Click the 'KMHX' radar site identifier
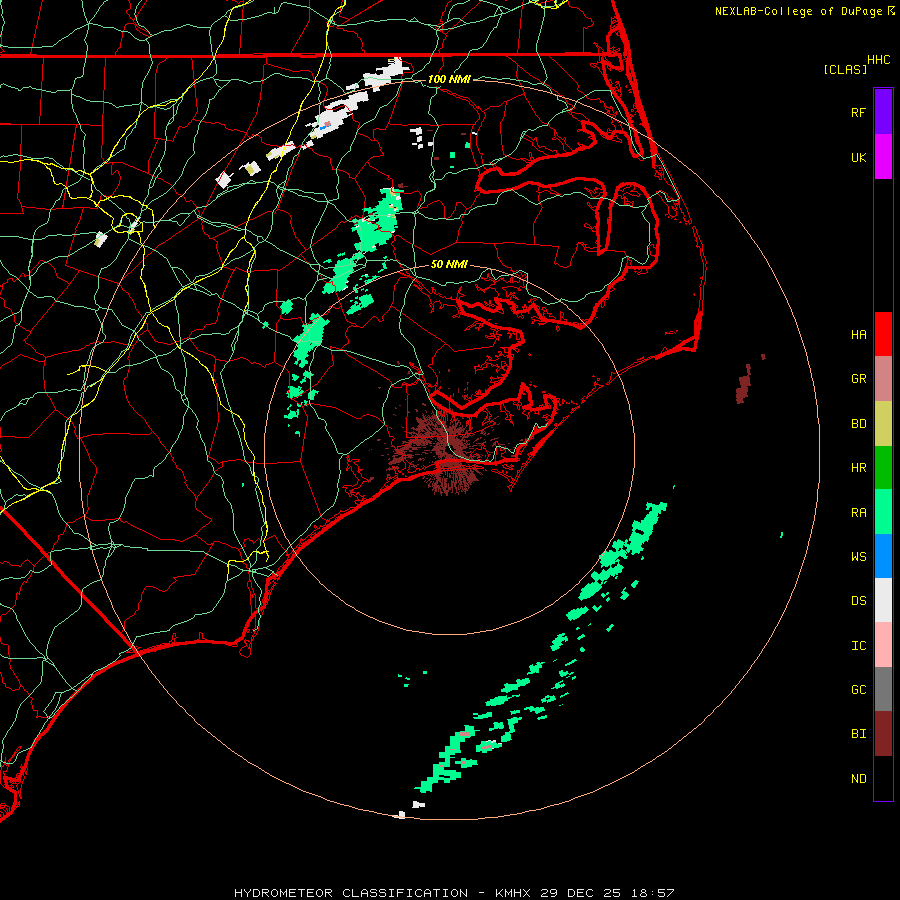 tap(513, 893)
